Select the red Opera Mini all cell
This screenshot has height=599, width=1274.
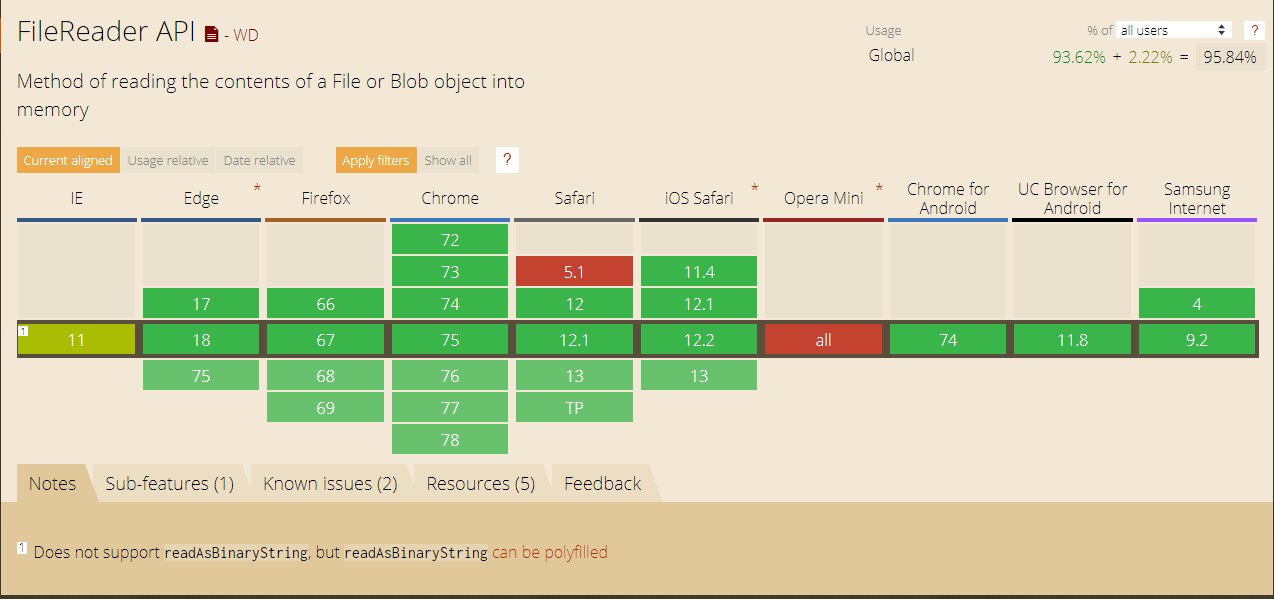(x=824, y=340)
